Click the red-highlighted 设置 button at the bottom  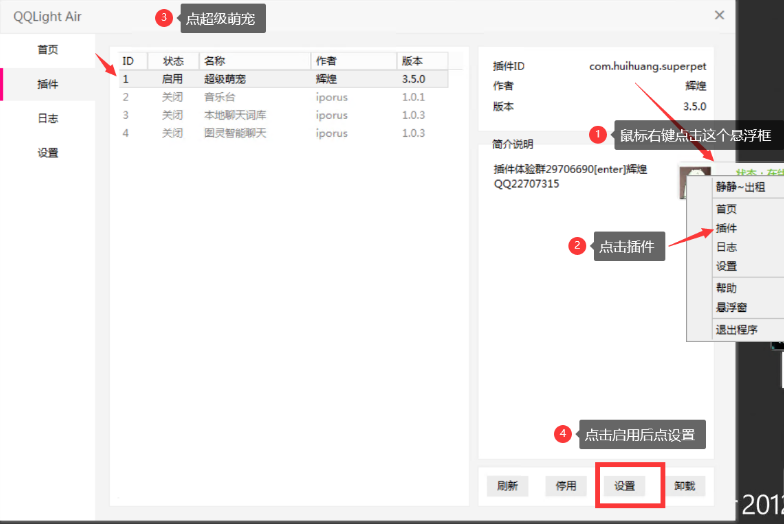pos(625,486)
